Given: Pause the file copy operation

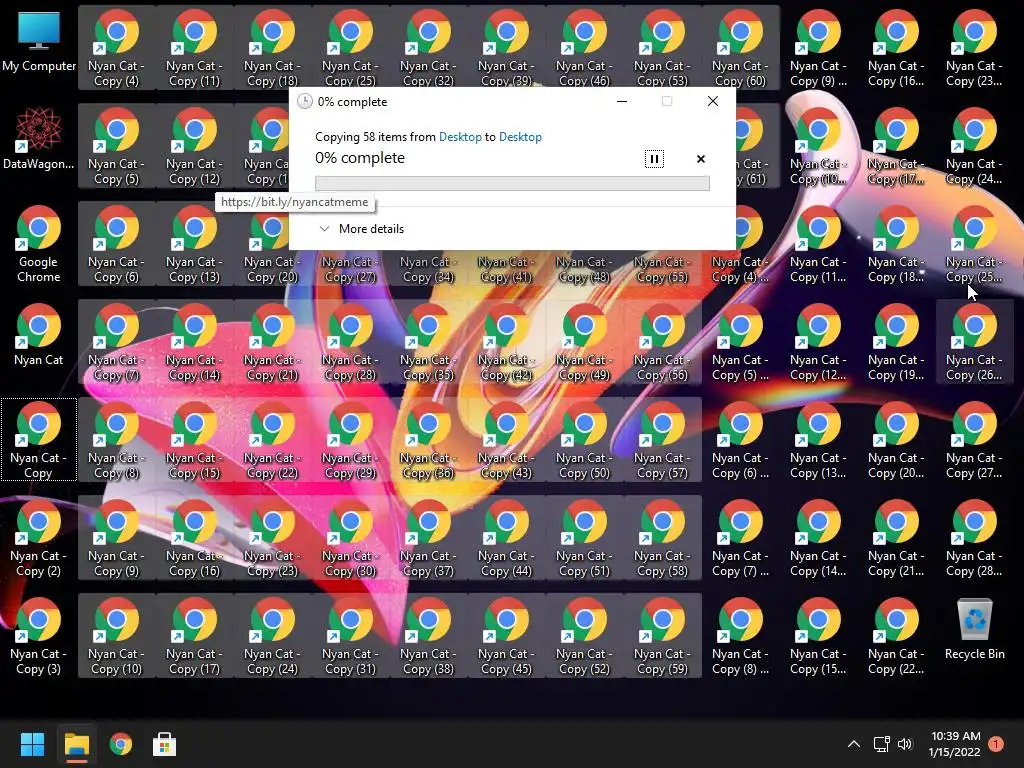Looking at the screenshot, I should (654, 159).
